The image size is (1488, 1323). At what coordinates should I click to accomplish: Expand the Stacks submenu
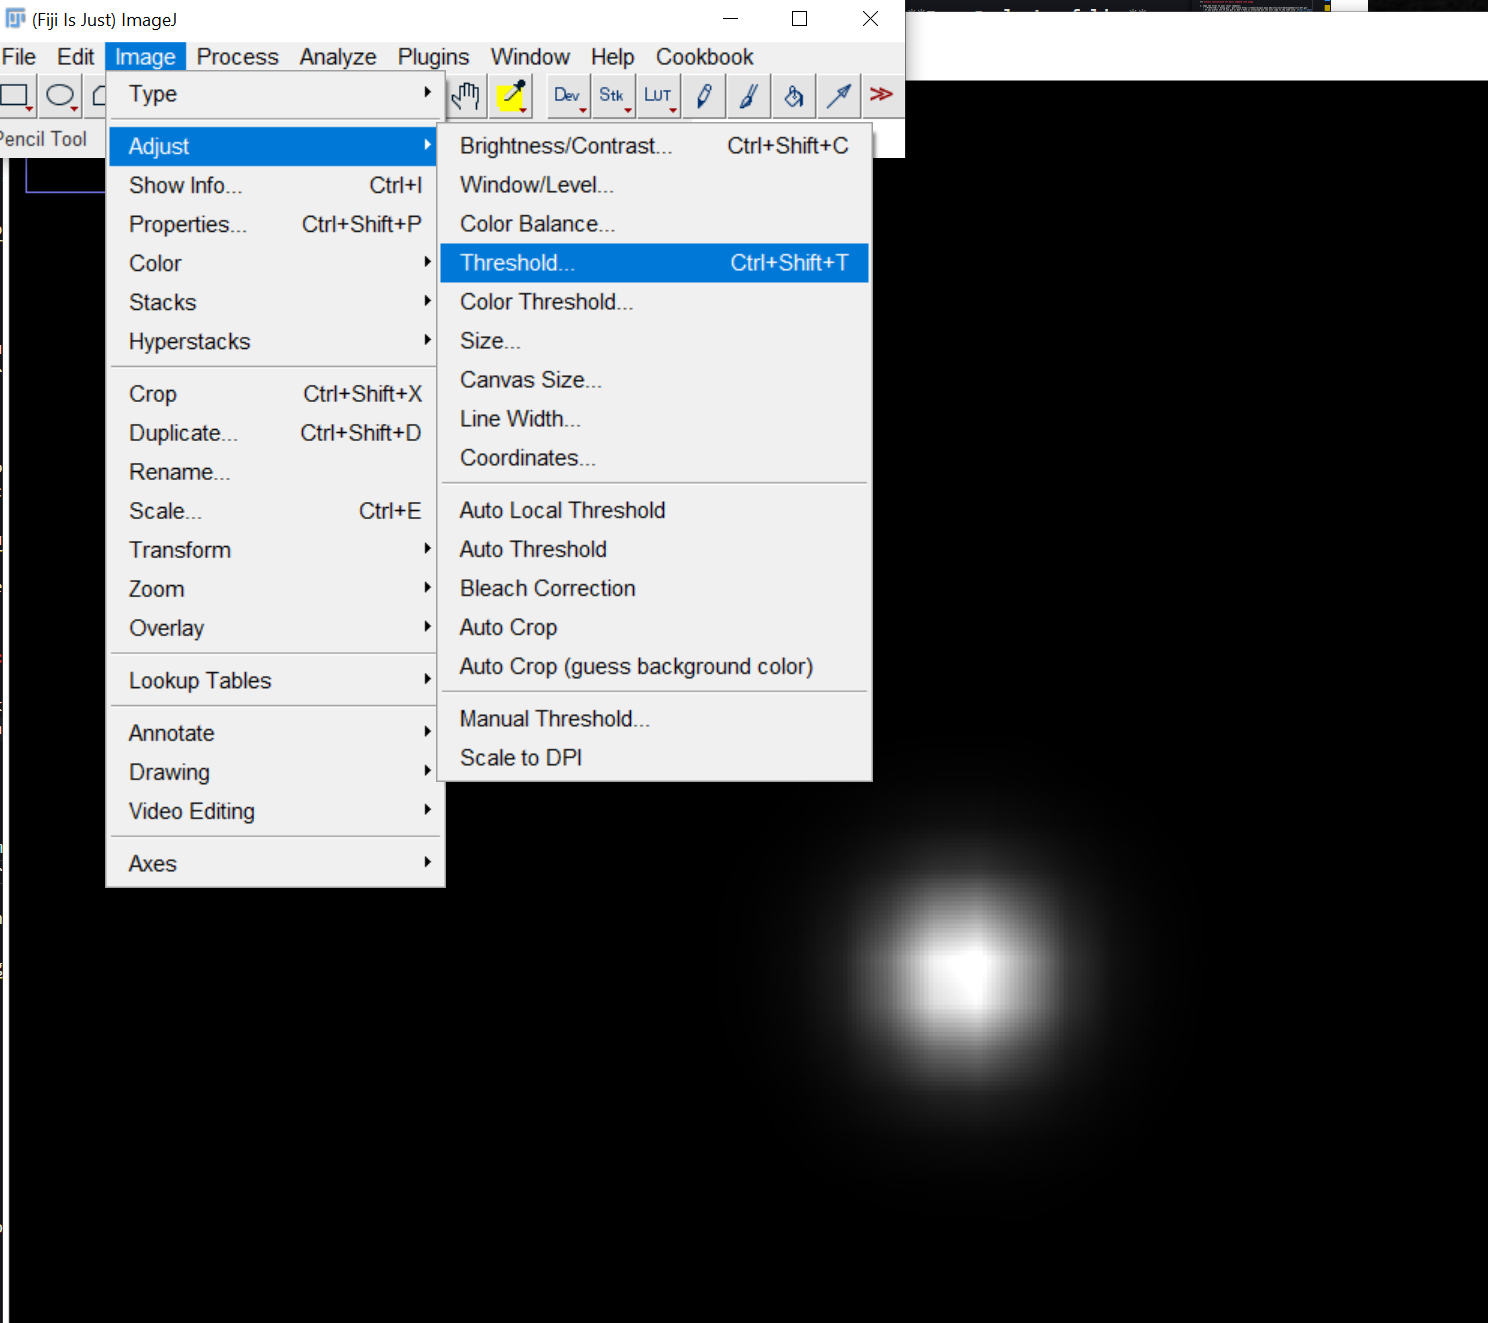point(275,302)
